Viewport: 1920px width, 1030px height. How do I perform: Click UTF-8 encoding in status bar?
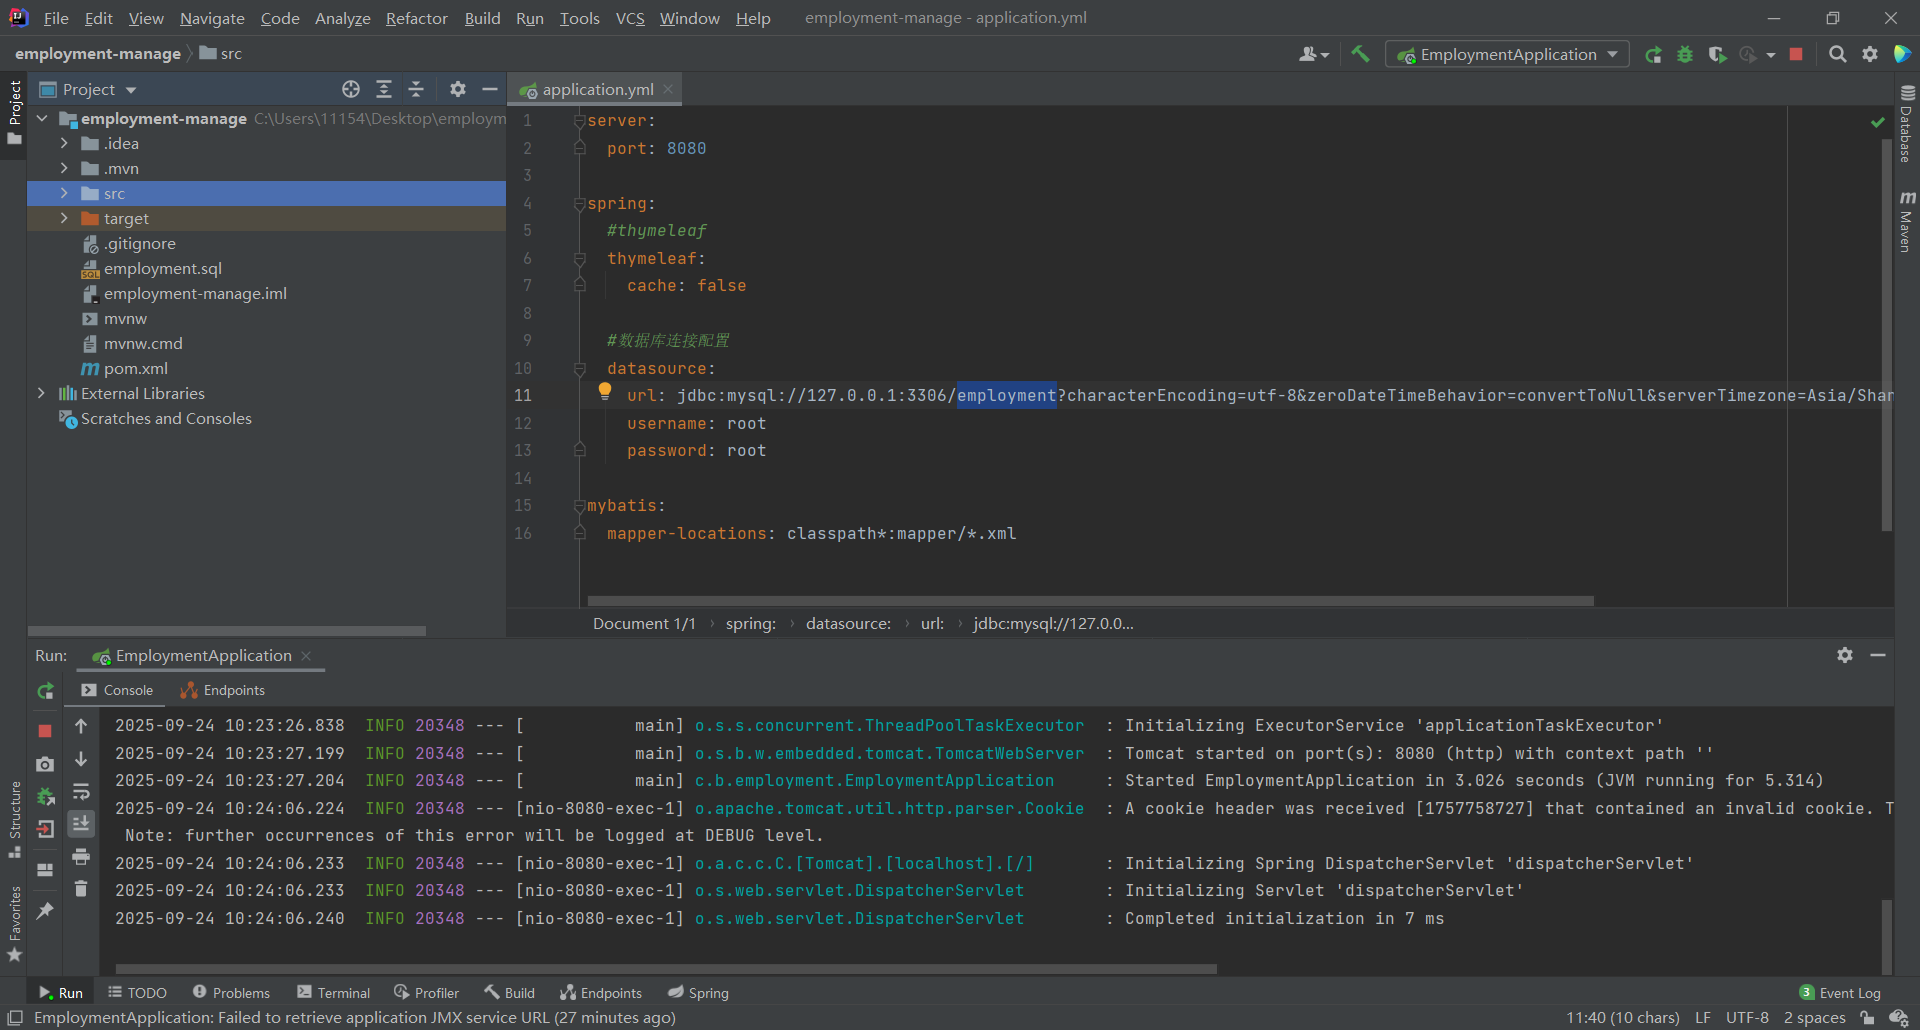tap(1747, 1017)
